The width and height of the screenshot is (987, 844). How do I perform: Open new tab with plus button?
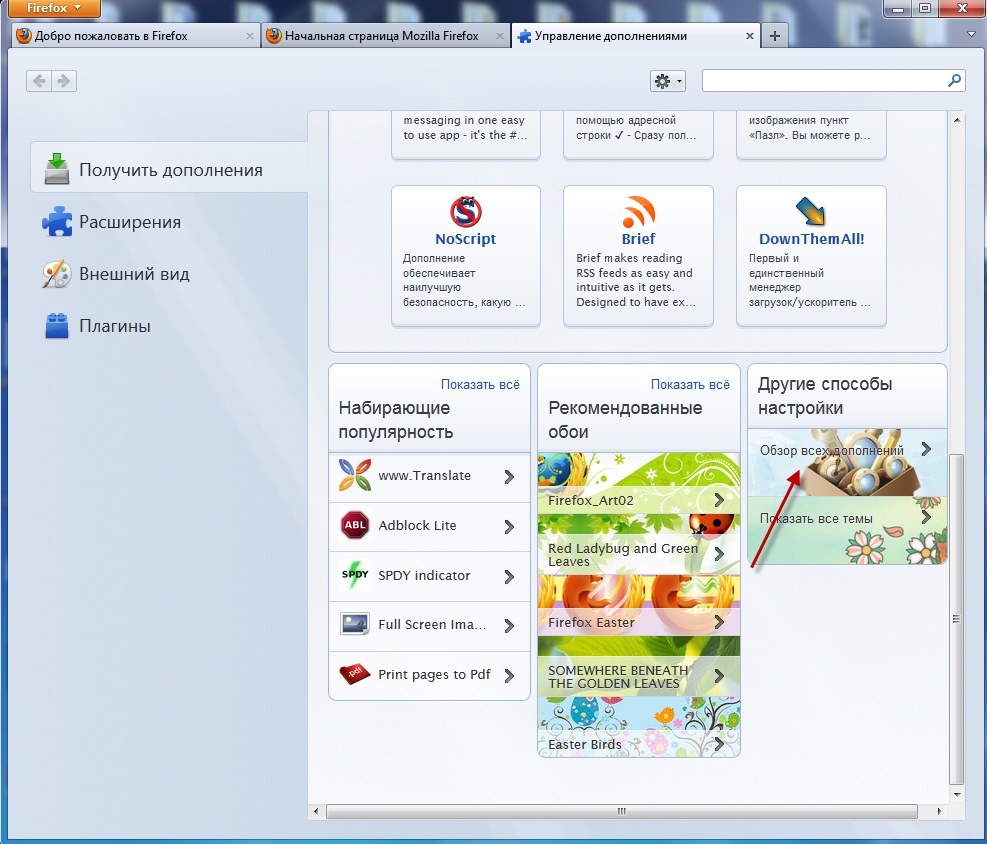[x=775, y=36]
